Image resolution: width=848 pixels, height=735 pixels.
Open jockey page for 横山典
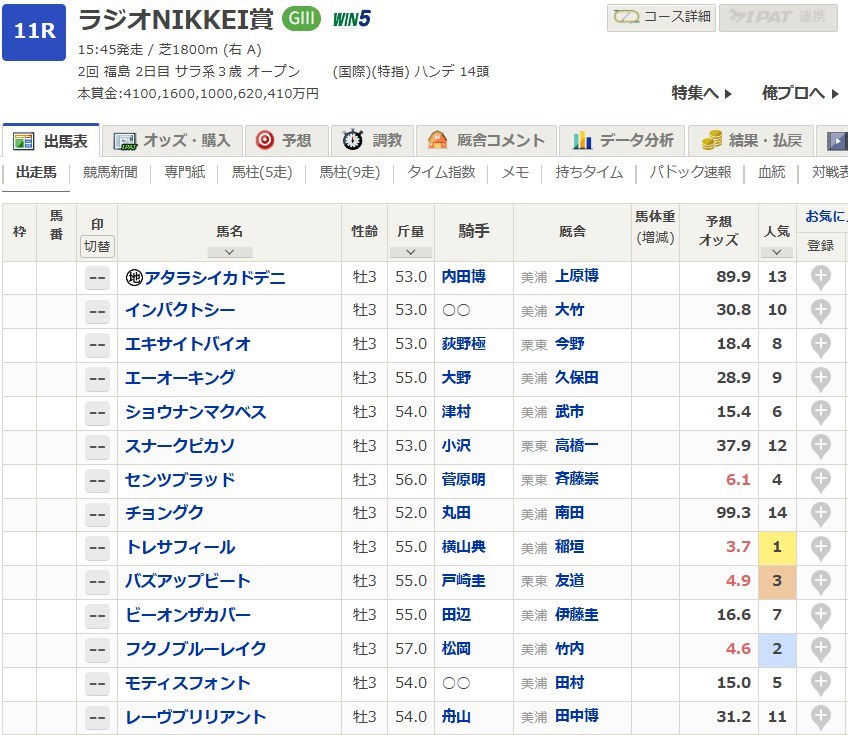[463, 547]
